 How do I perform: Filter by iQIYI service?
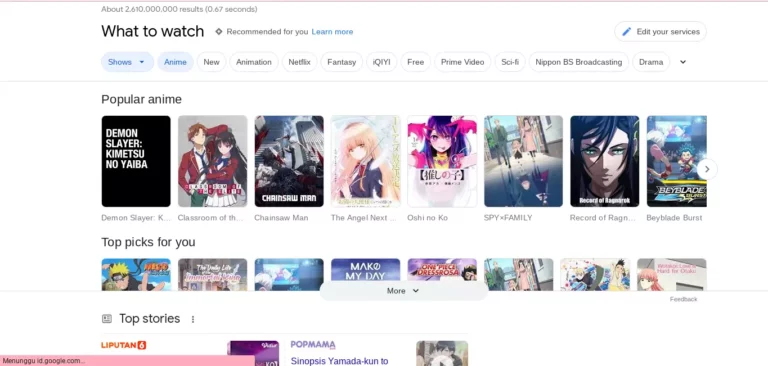pos(382,62)
